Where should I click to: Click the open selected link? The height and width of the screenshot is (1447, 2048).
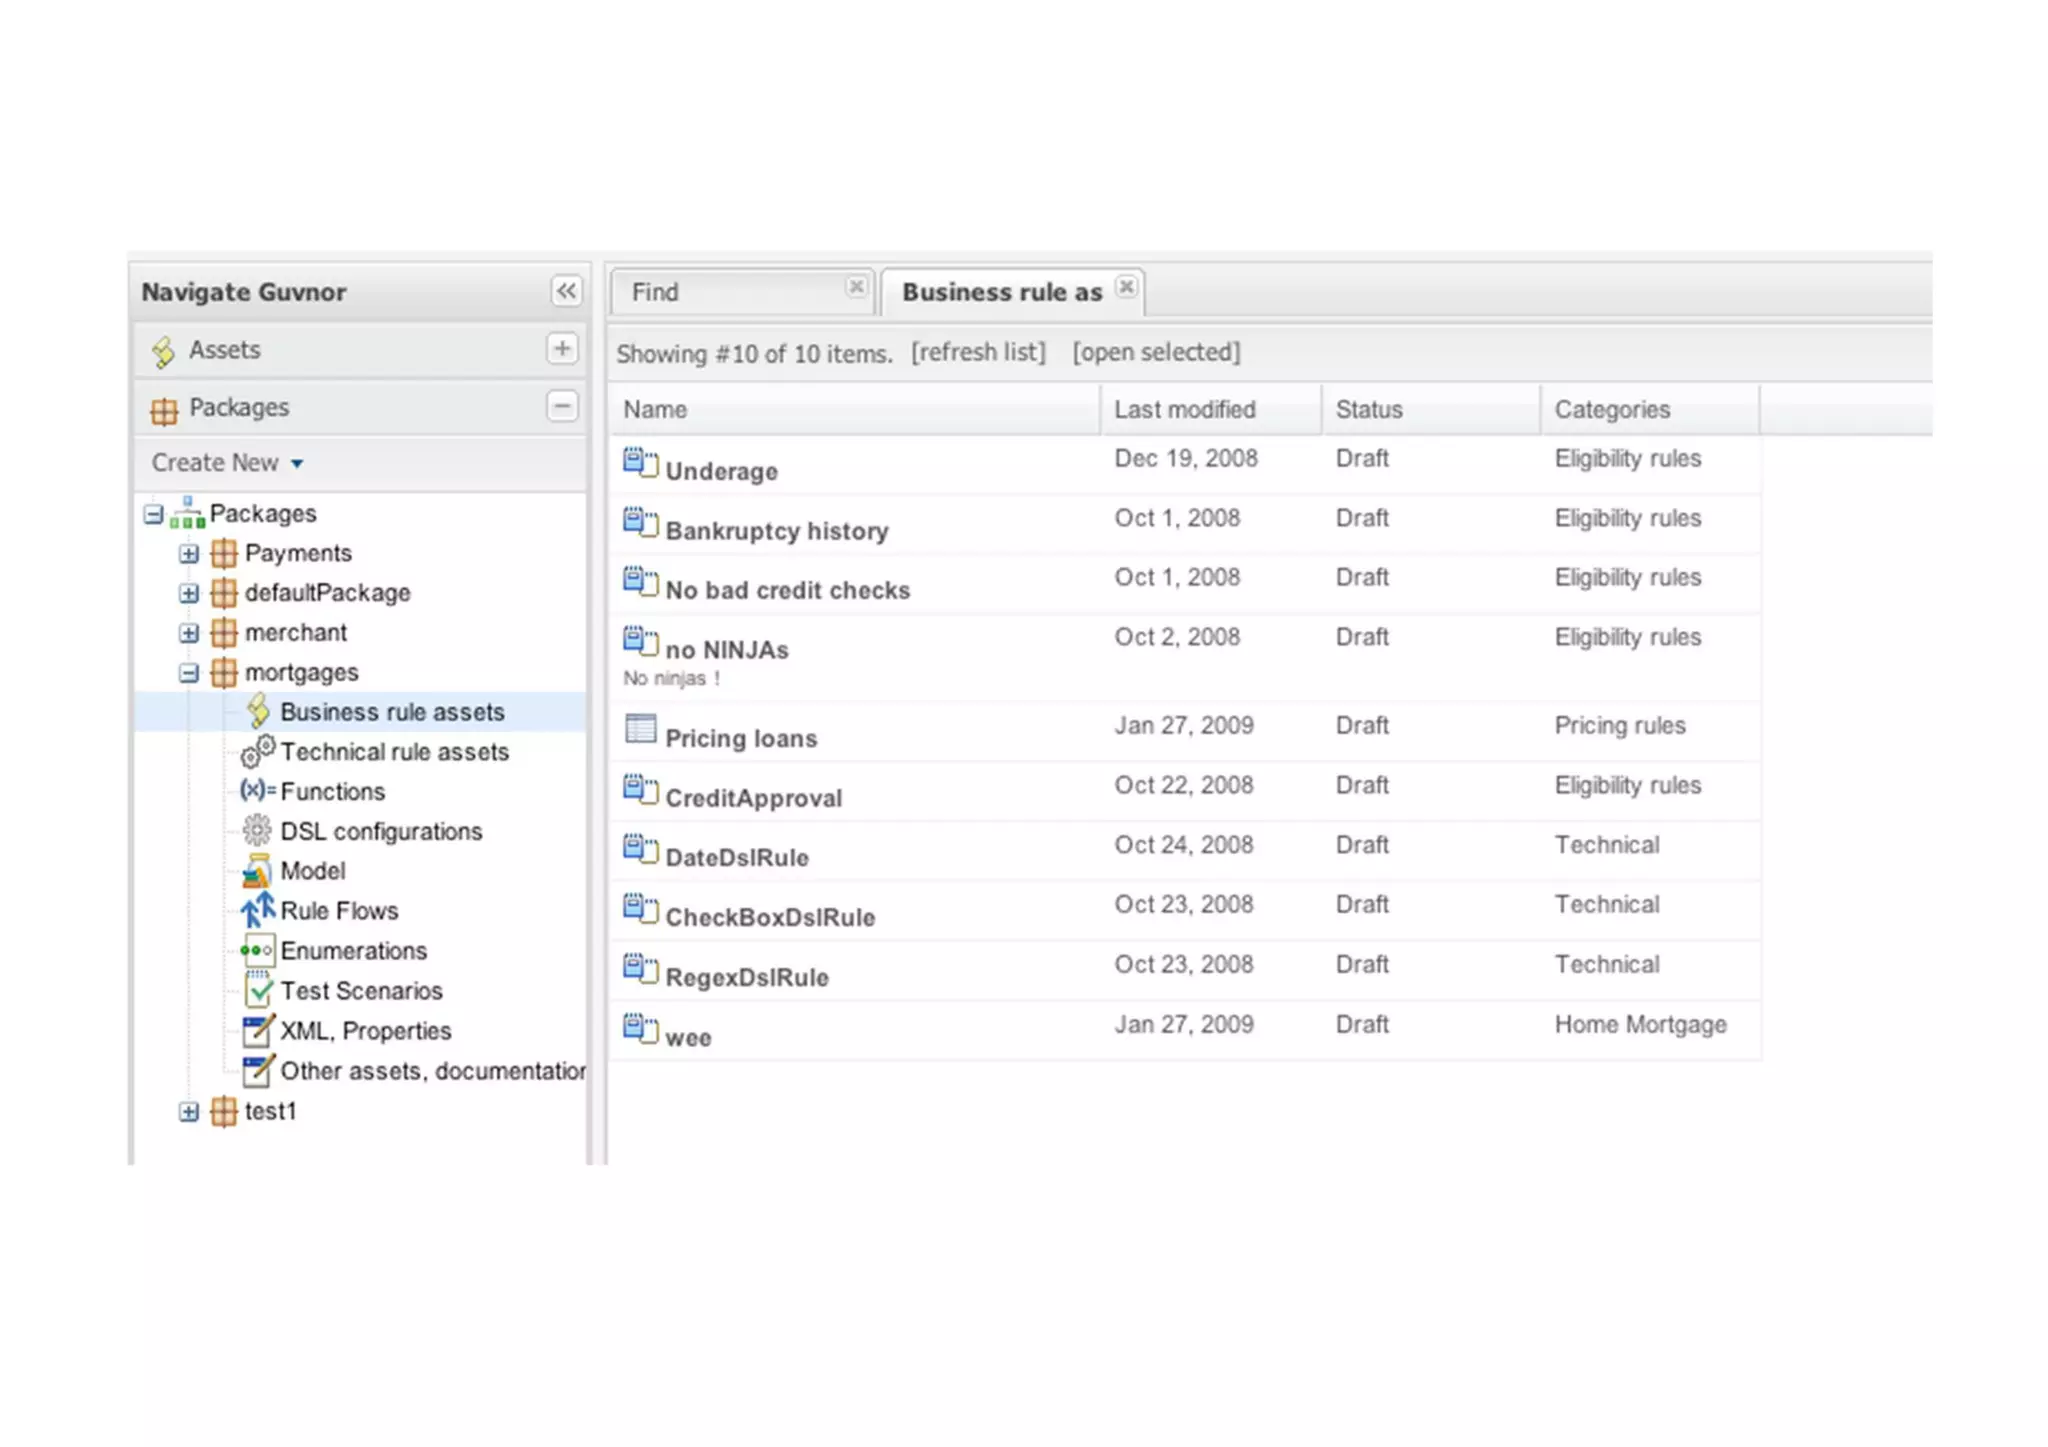[1156, 353]
